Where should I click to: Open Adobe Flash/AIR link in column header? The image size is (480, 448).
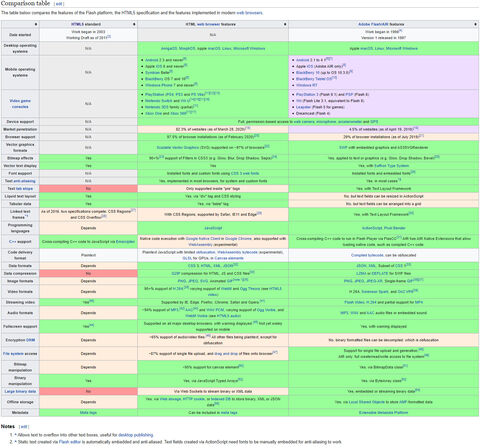pyautogui.click(x=369, y=24)
